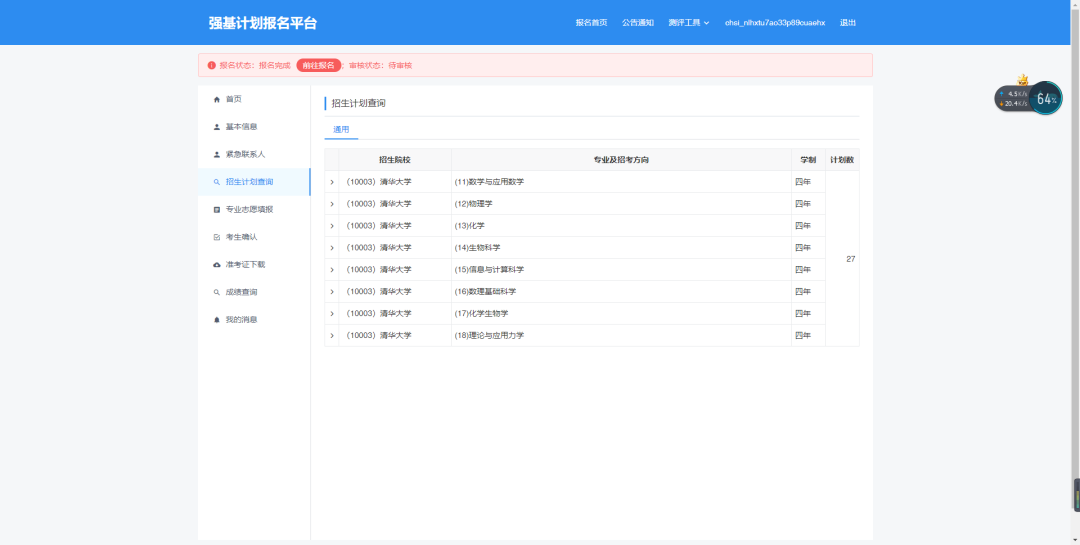Expand the row for (14)生物科学
Viewport: 1080px width, 545px height.
pos(331,248)
